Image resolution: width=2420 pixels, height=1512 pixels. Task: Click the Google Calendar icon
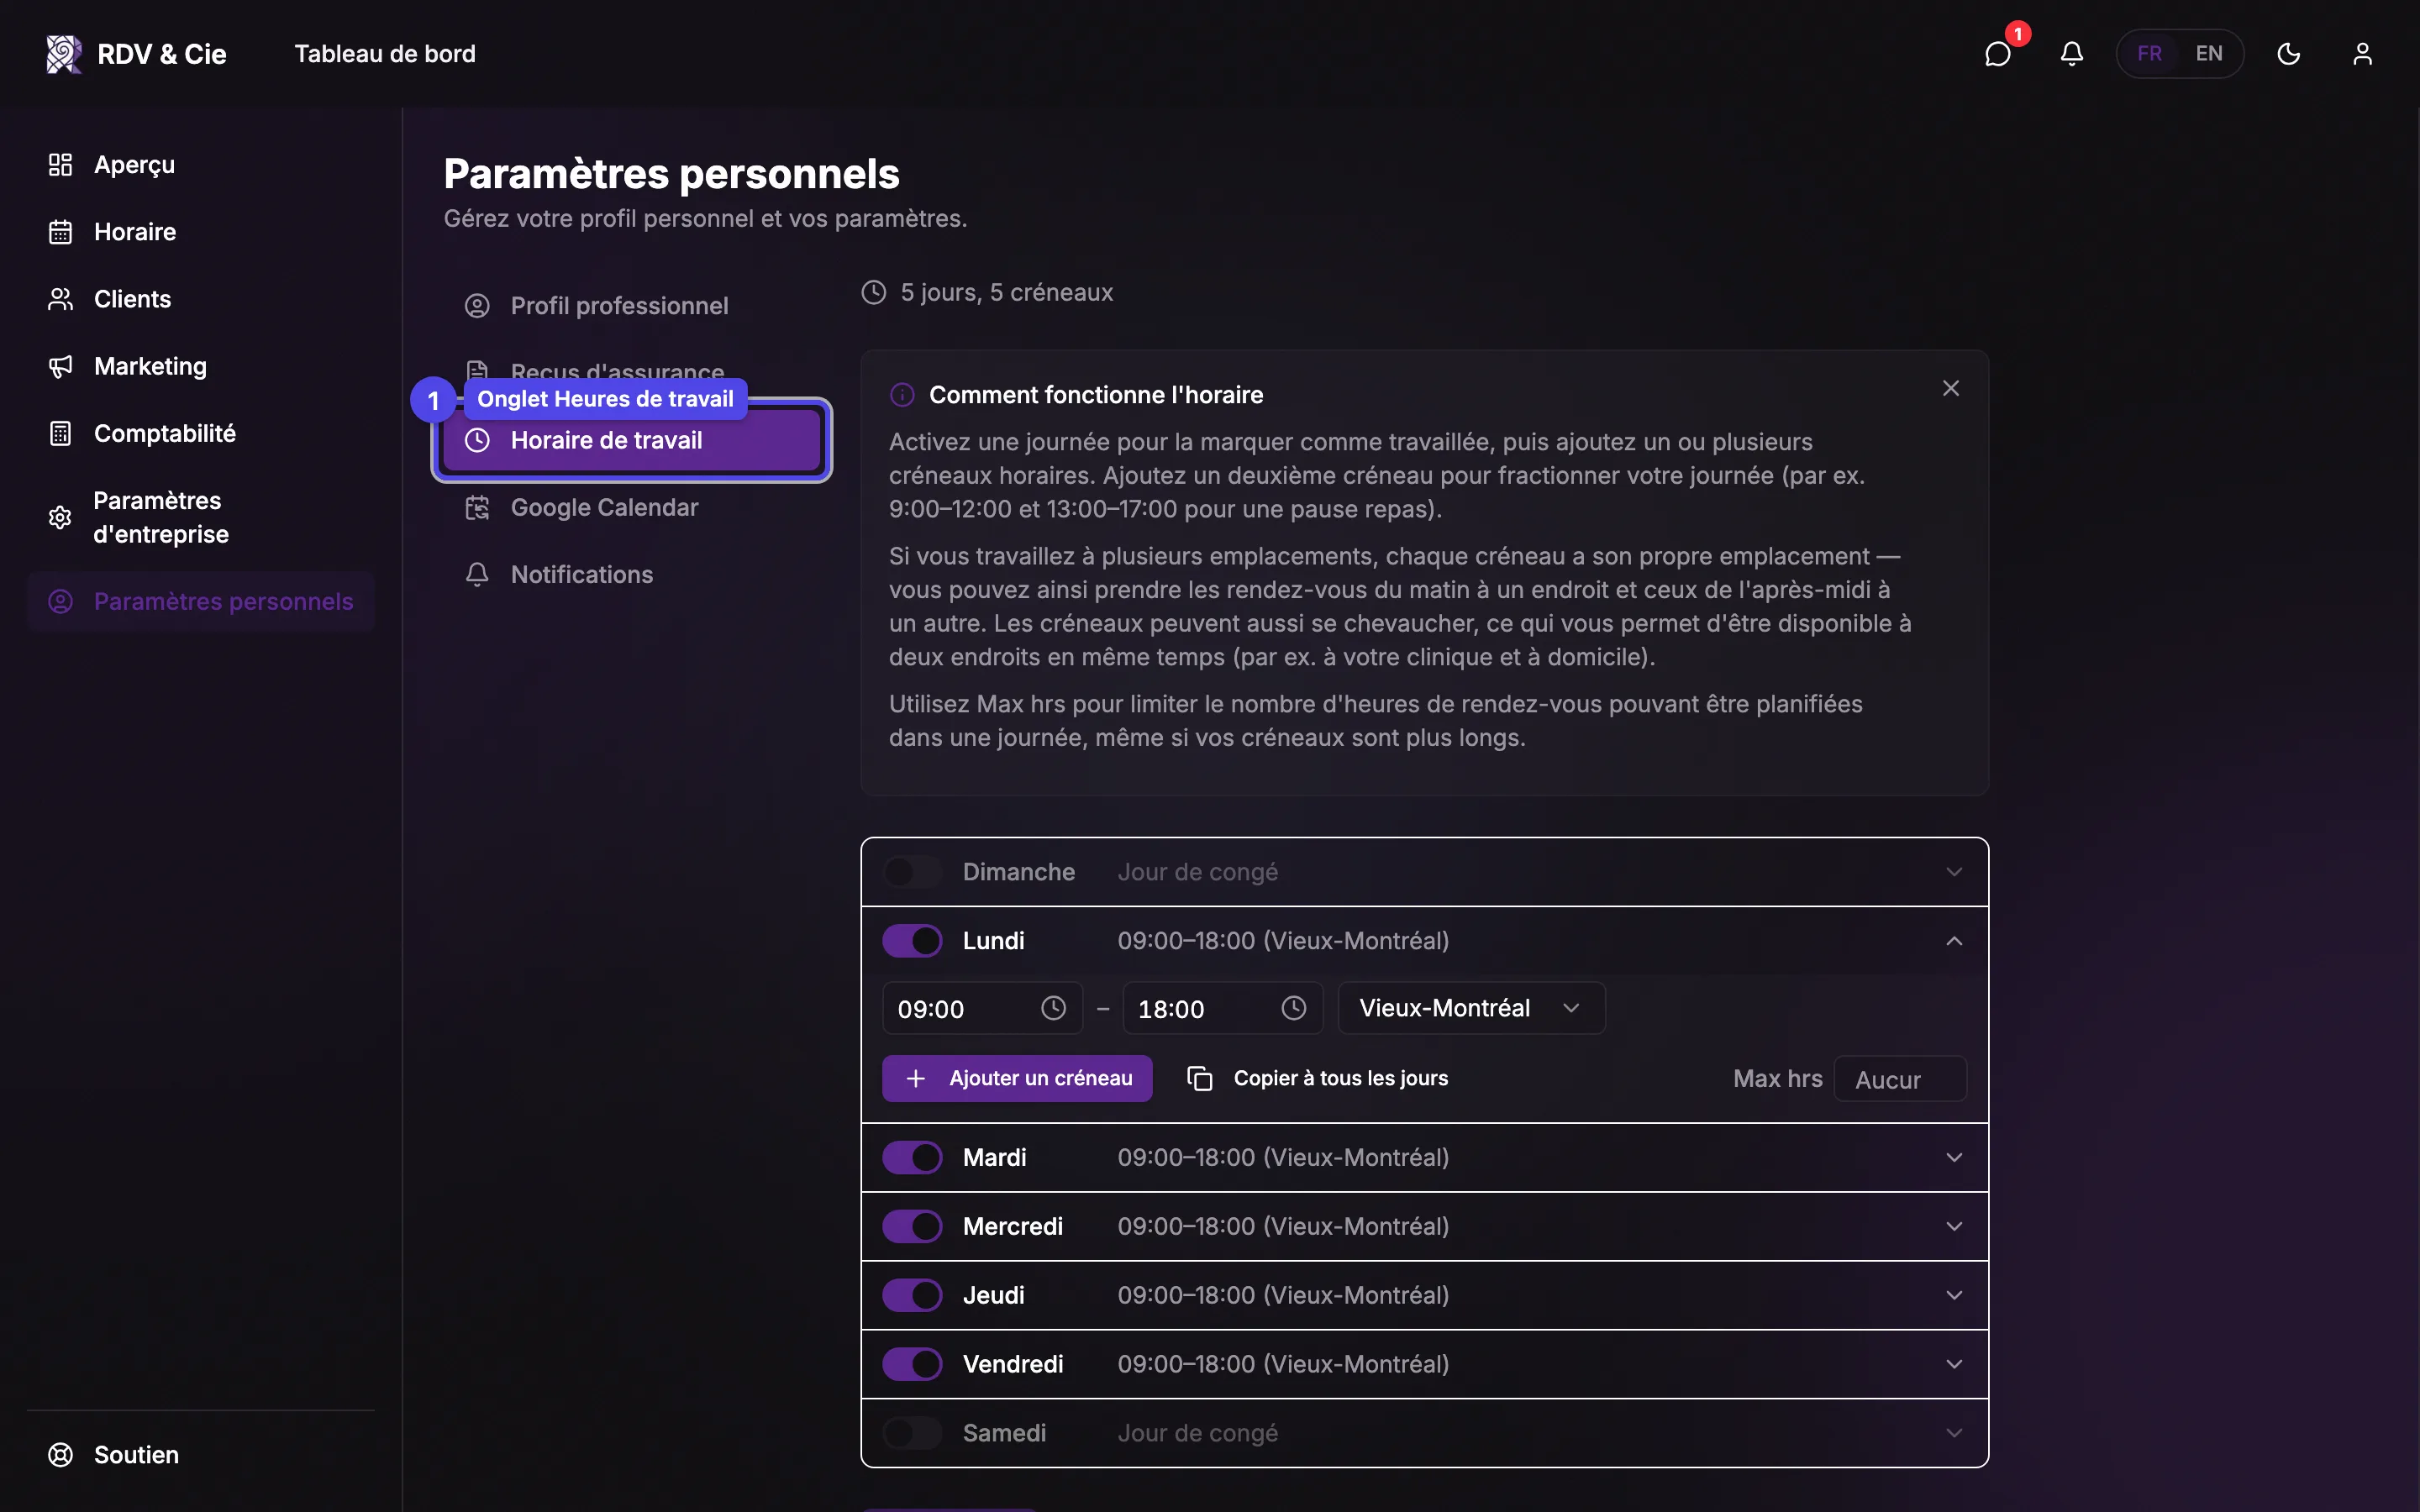click(477, 508)
